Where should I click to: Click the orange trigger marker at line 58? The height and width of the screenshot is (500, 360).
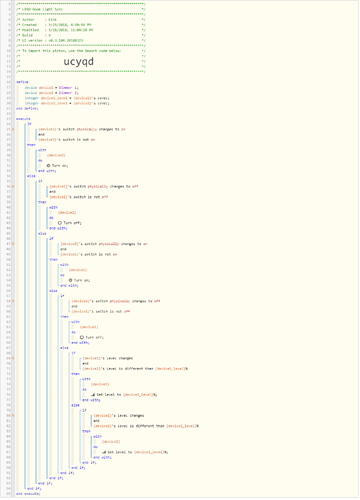(13, 301)
